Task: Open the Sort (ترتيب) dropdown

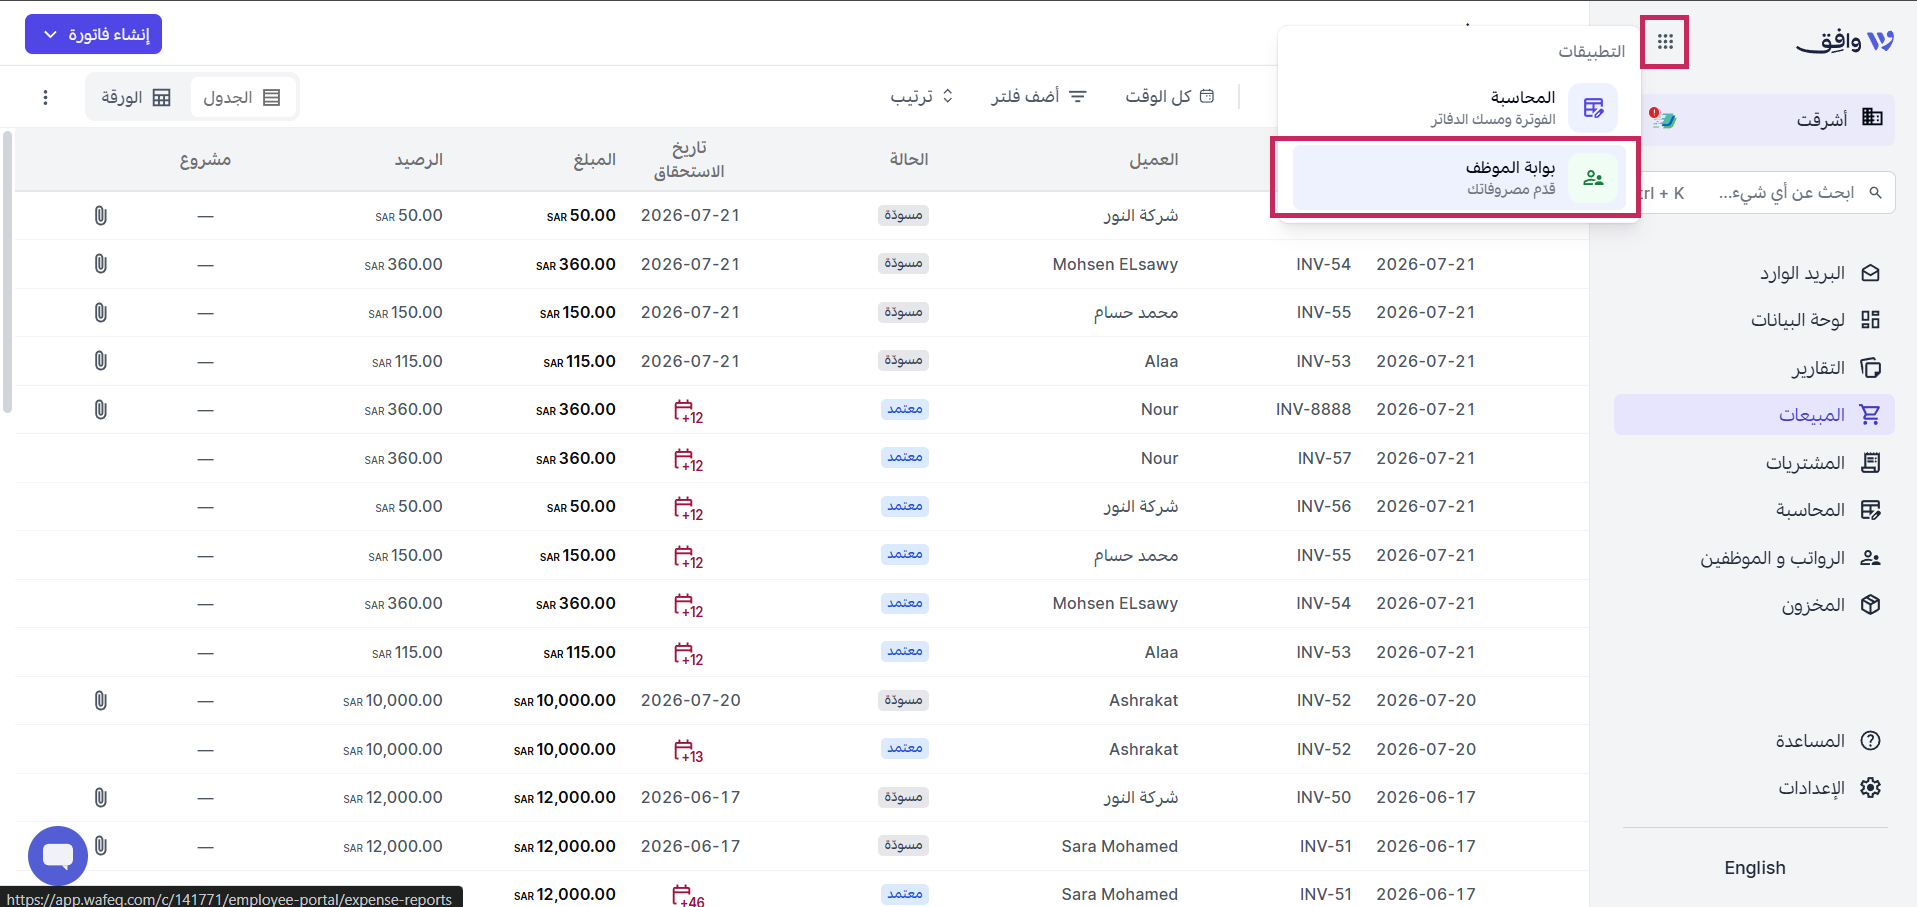Action: [922, 96]
